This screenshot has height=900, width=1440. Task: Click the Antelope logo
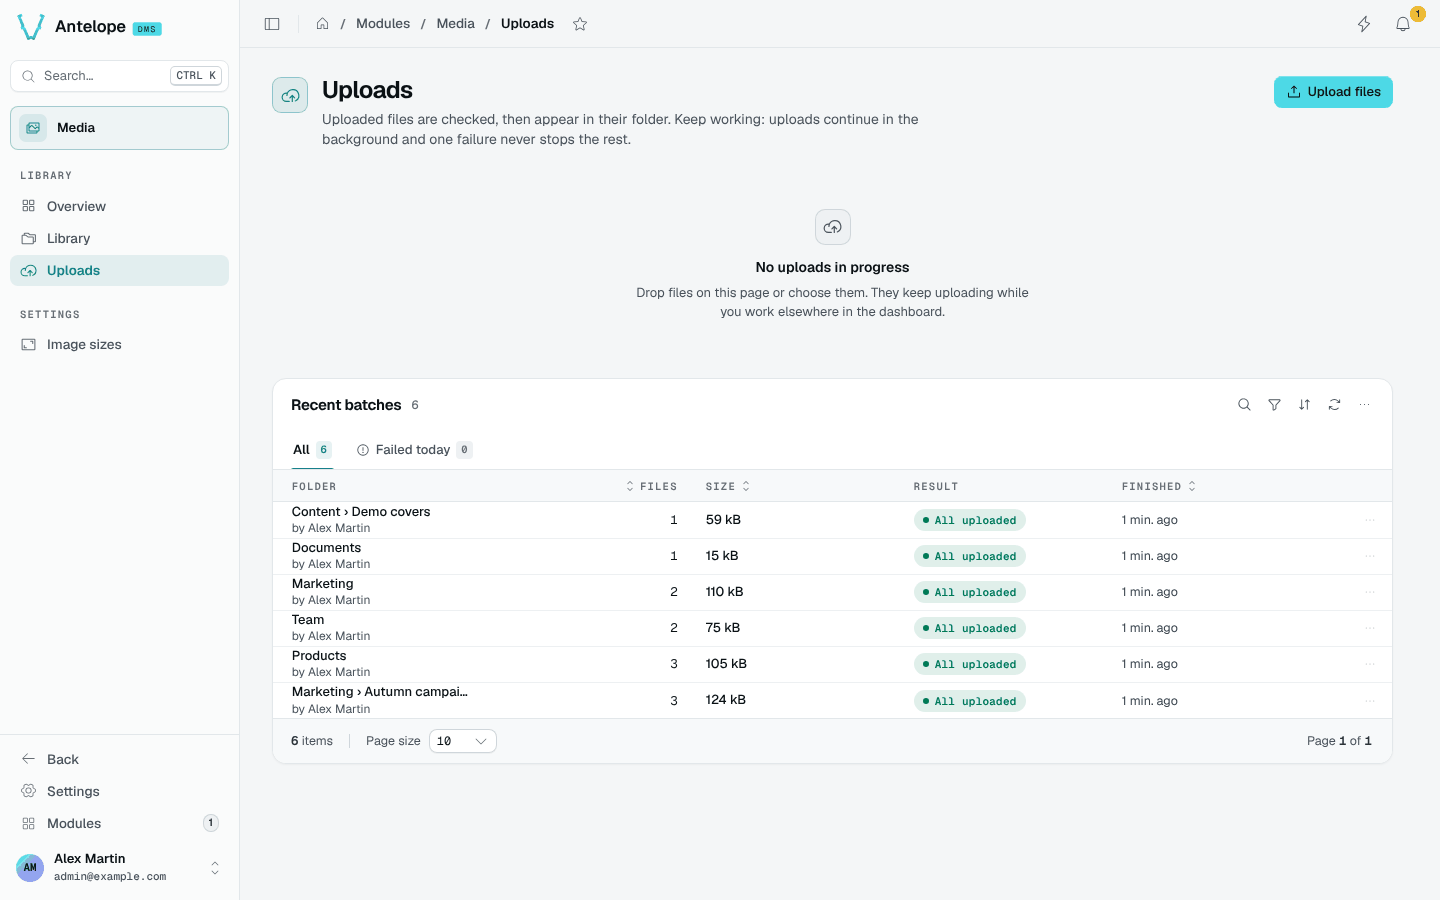click(x=89, y=27)
